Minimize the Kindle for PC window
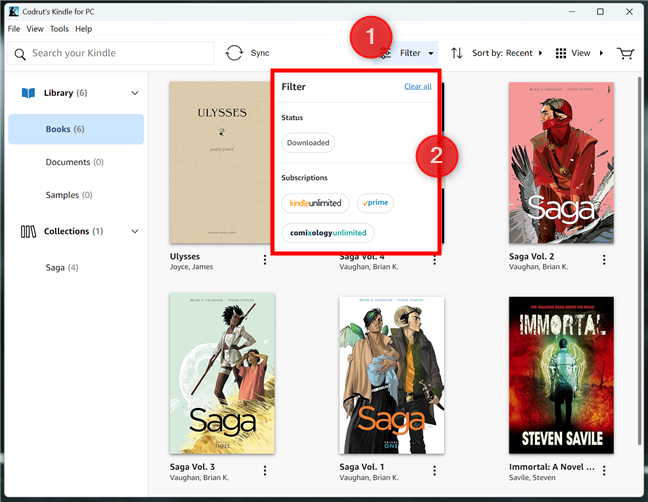 tap(572, 12)
